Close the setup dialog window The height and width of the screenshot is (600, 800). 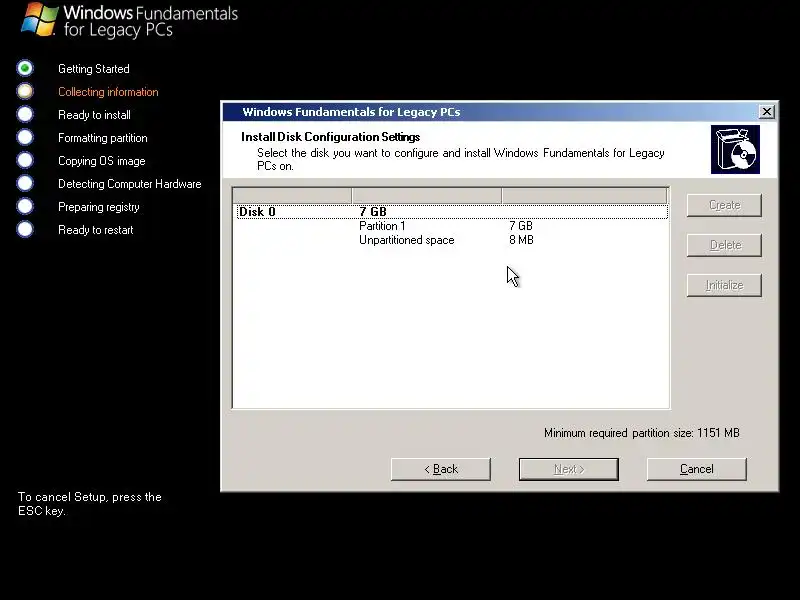pos(766,112)
